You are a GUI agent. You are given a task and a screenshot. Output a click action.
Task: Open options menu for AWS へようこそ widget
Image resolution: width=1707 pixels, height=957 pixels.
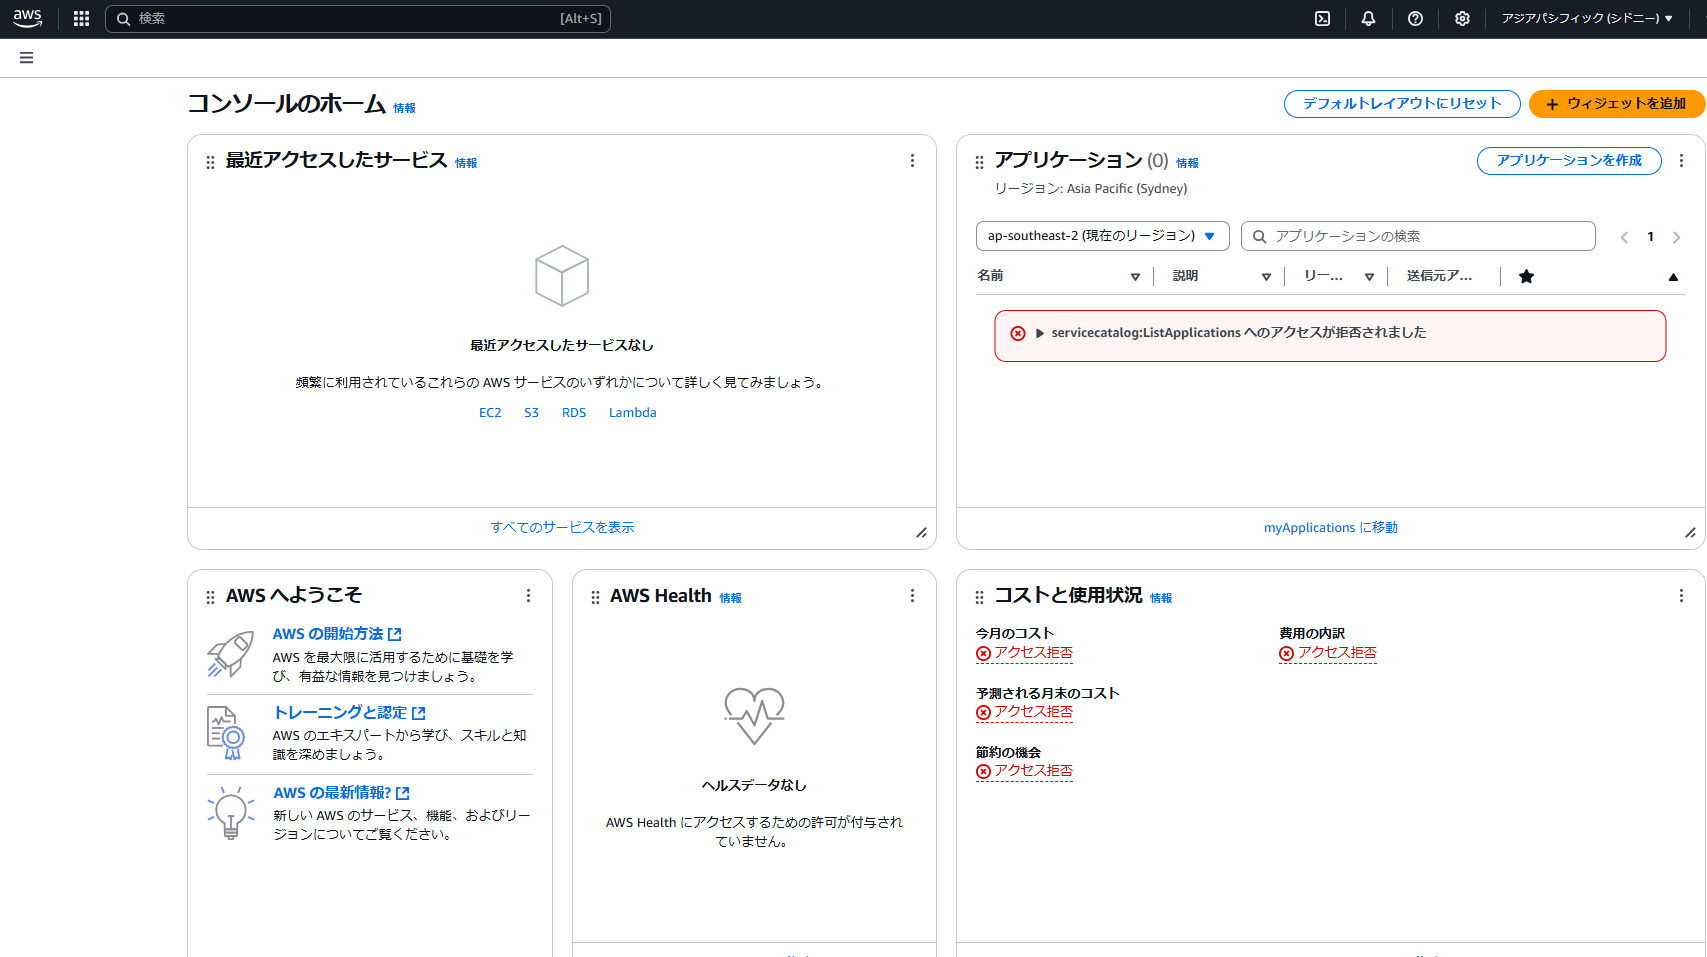(x=528, y=596)
